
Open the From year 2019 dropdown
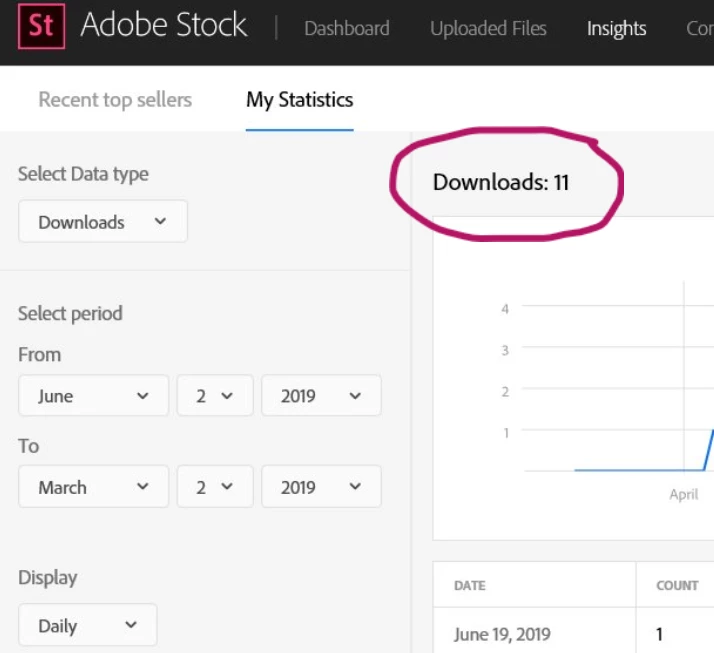(x=321, y=395)
